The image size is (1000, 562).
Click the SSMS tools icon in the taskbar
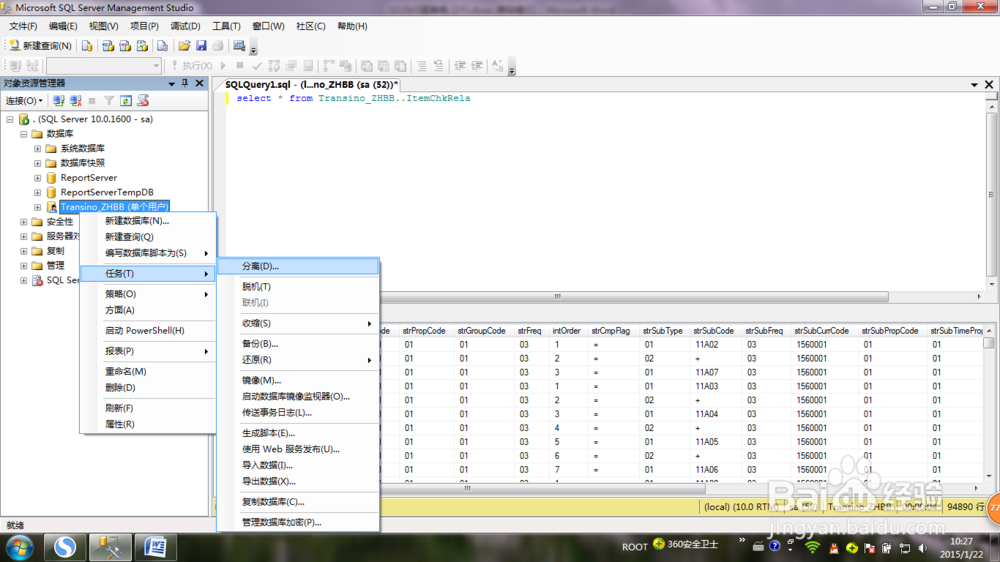coord(110,547)
